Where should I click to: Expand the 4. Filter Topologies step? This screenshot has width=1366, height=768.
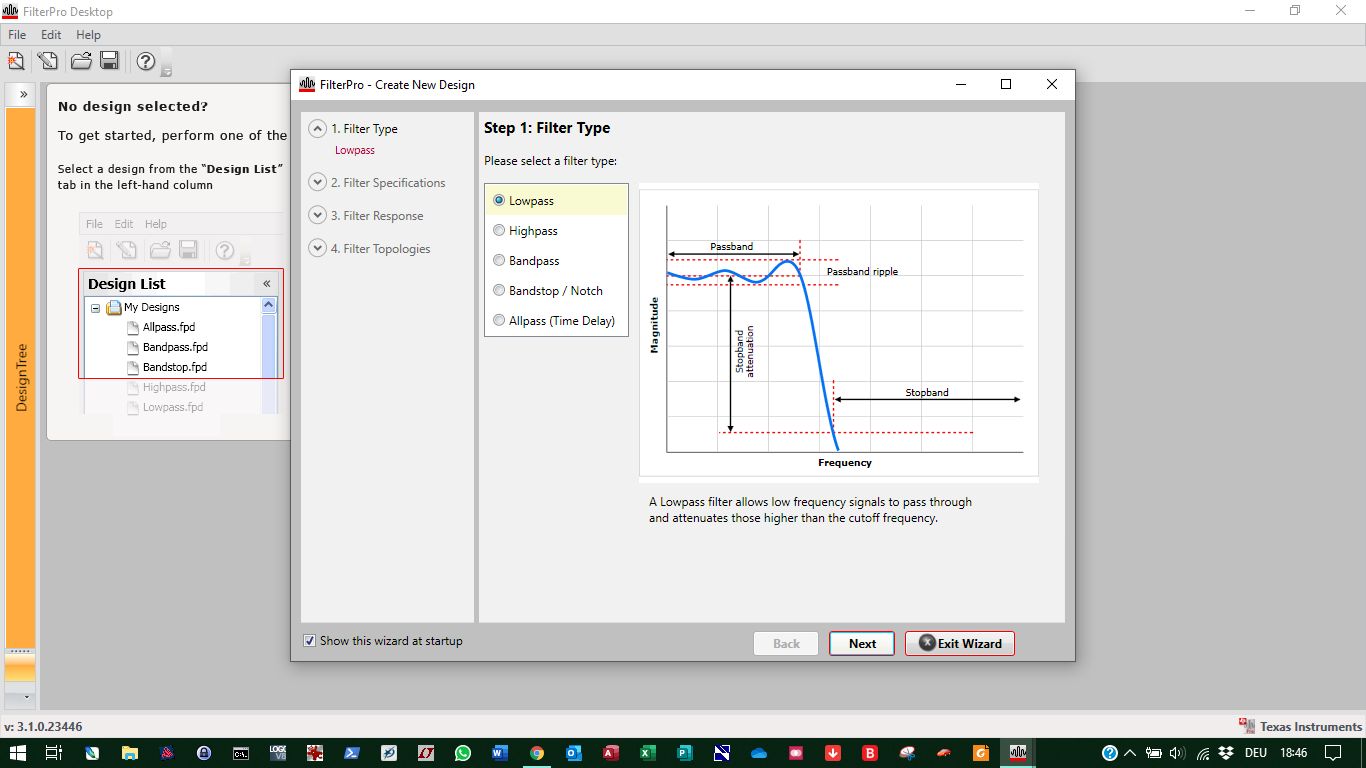click(x=318, y=248)
